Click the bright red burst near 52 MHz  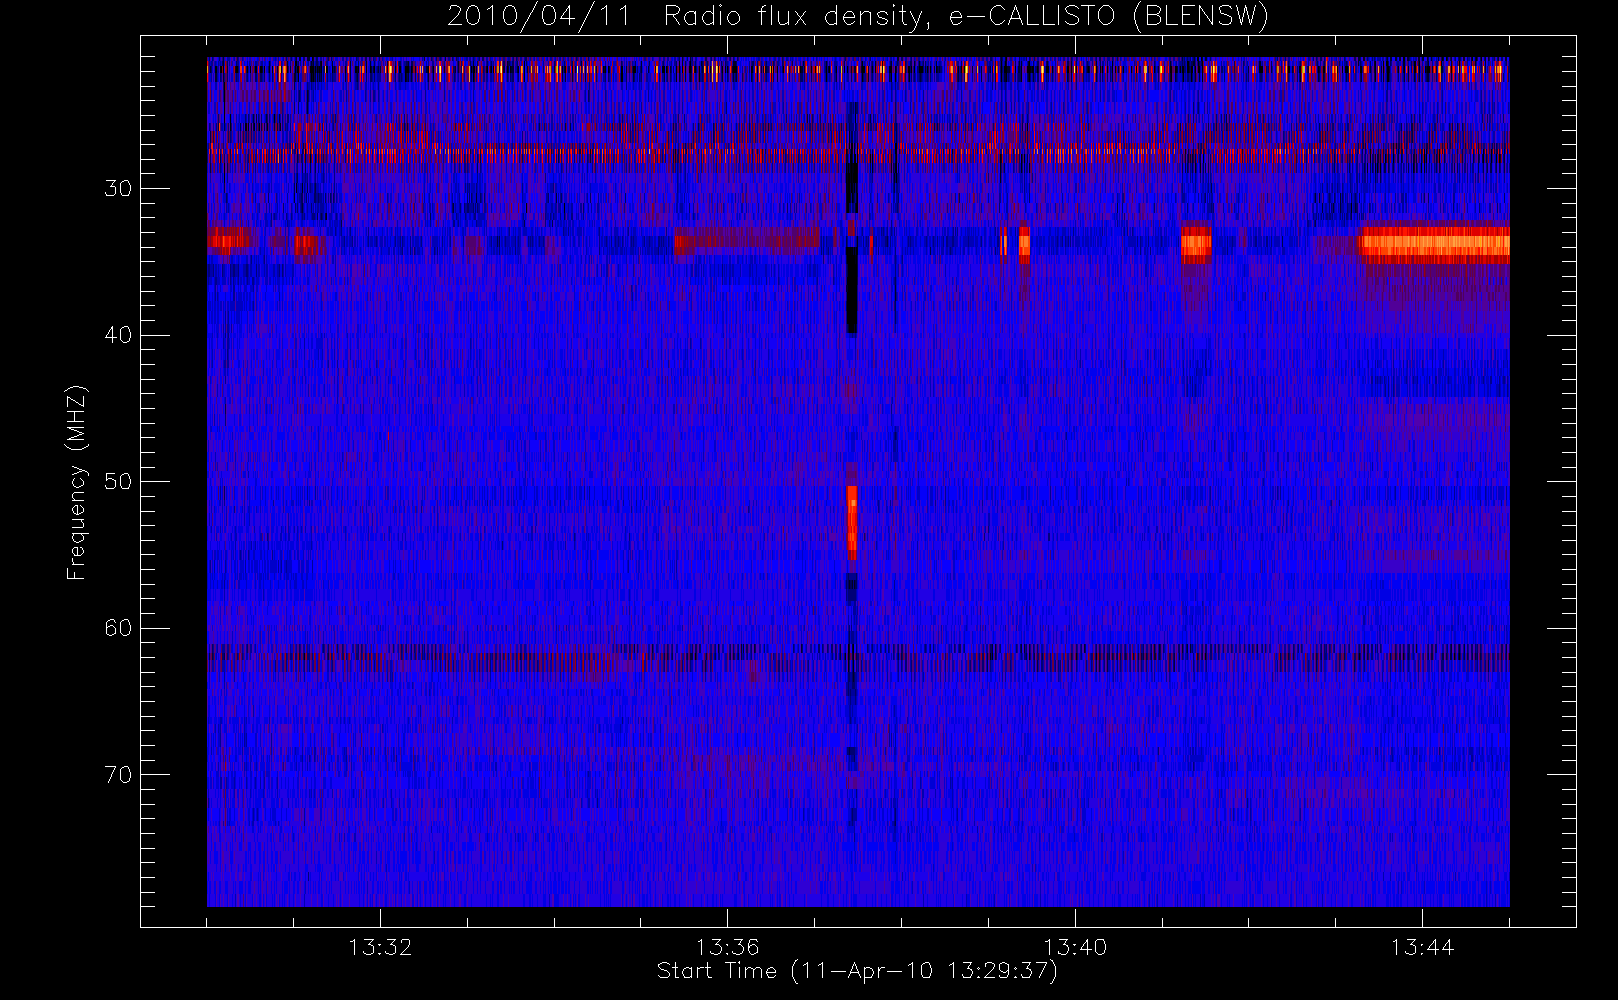(x=852, y=522)
